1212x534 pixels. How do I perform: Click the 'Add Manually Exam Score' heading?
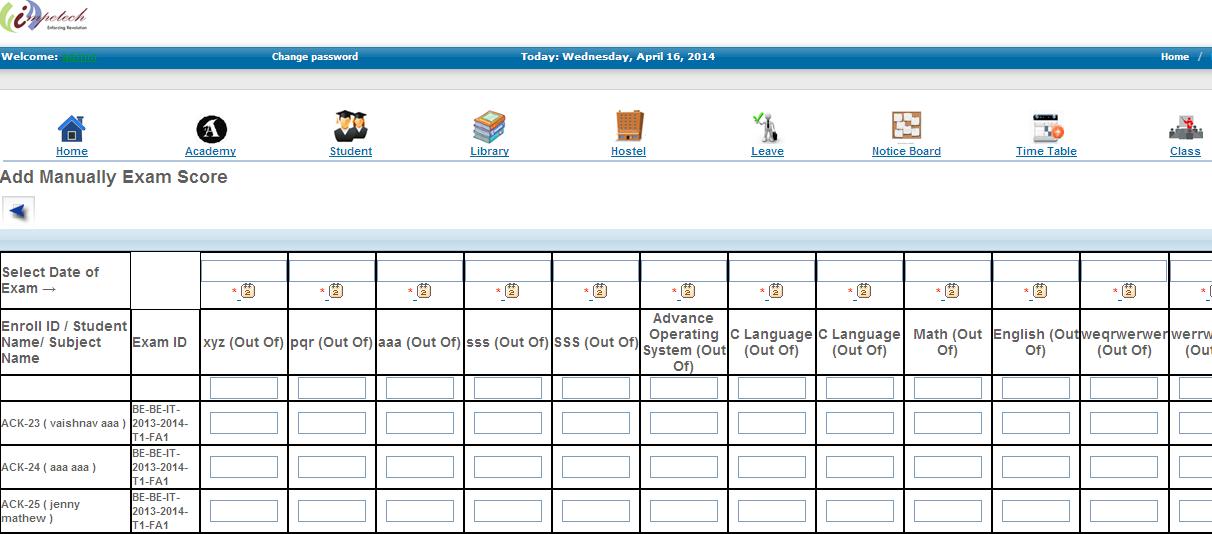(114, 177)
